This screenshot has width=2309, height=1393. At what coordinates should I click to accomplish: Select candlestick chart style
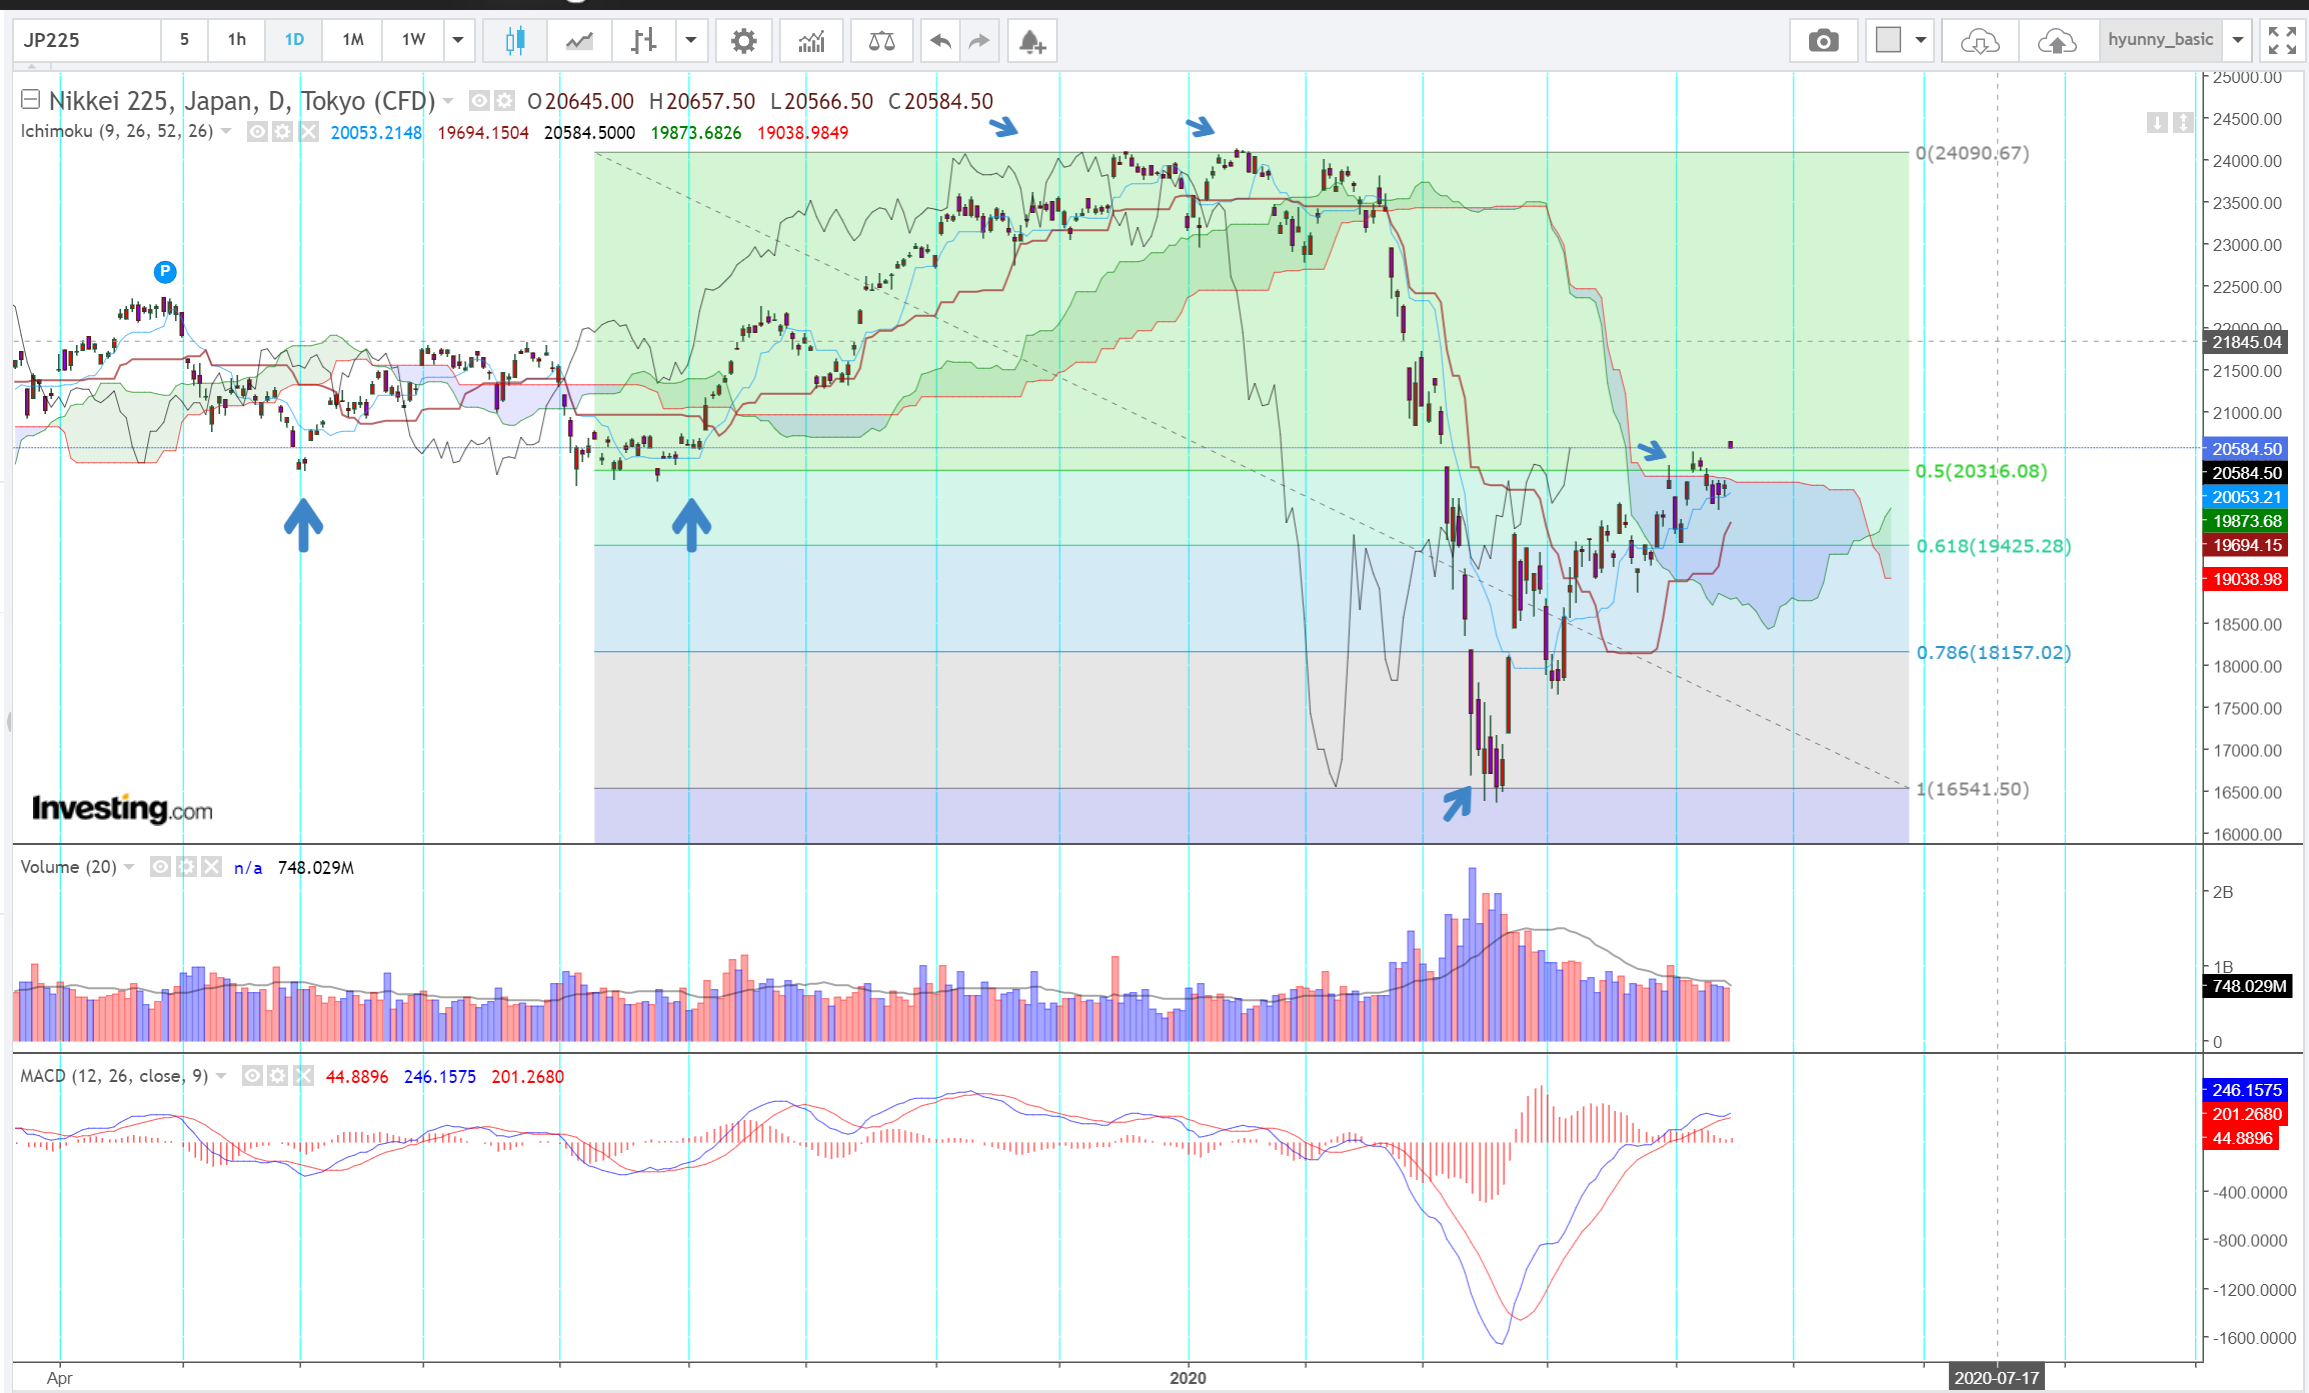(515, 41)
